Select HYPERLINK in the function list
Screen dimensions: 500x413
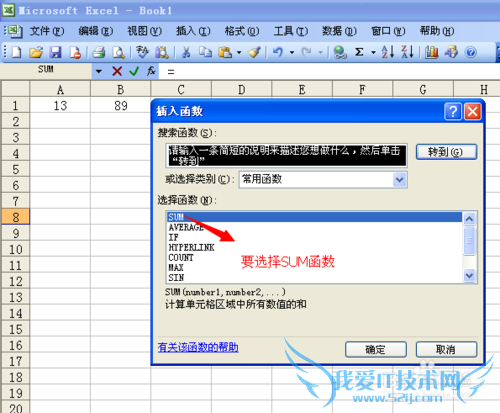314,247
